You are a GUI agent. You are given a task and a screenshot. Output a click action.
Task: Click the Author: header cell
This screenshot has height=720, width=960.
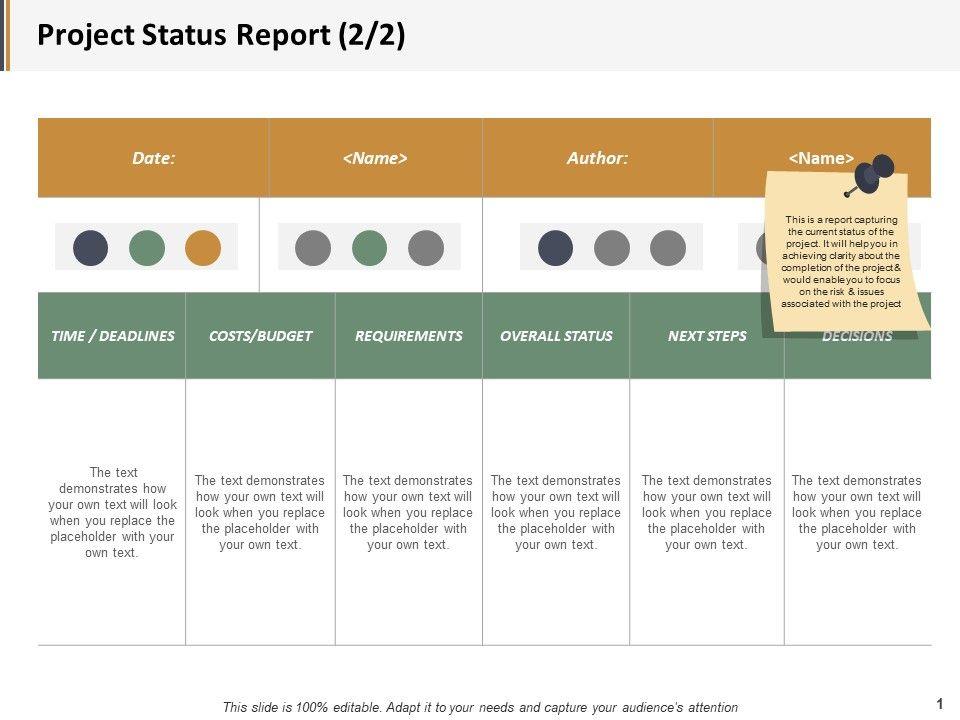click(x=597, y=158)
